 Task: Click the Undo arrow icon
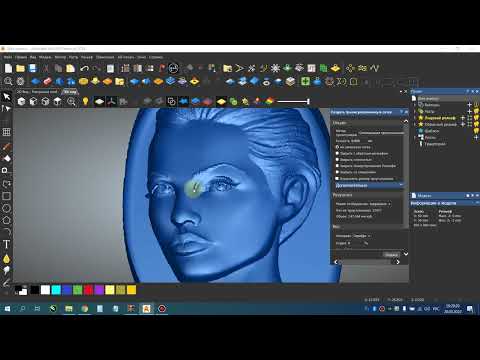84,68
